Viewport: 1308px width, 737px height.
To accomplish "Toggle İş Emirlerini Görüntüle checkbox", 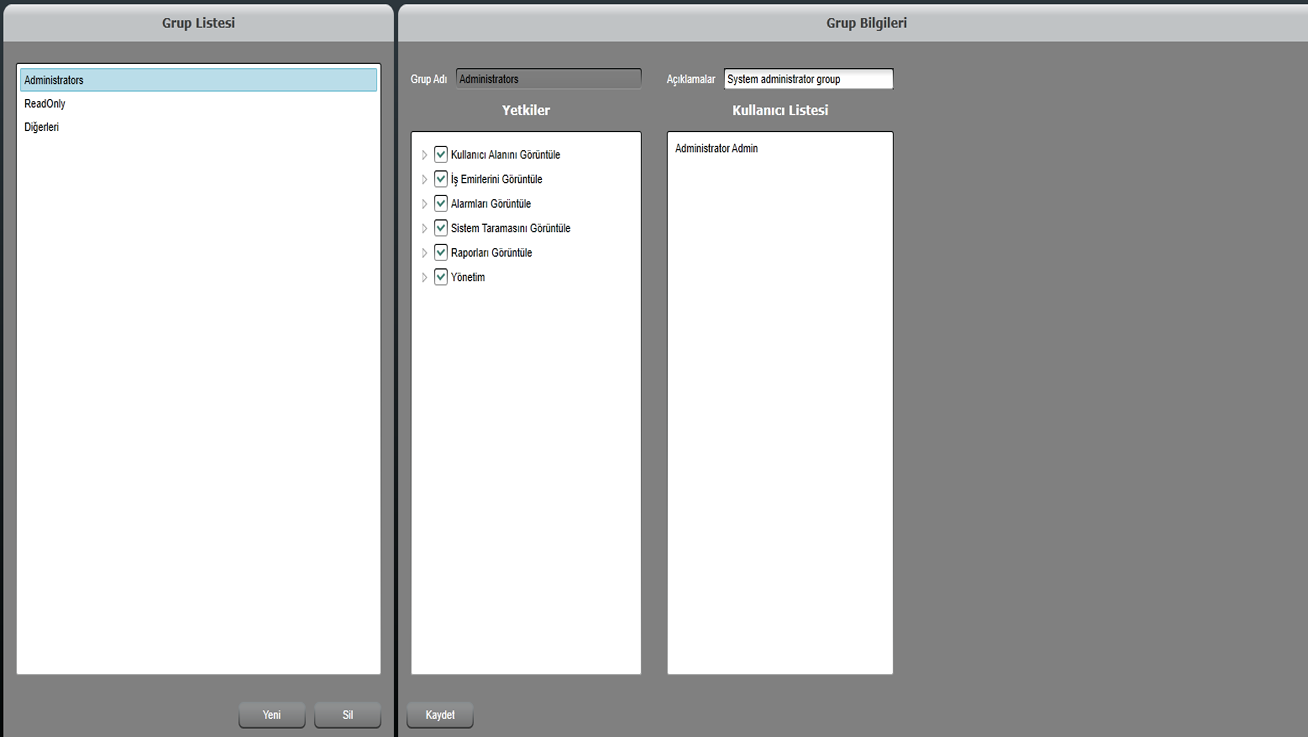I will click(x=441, y=179).
